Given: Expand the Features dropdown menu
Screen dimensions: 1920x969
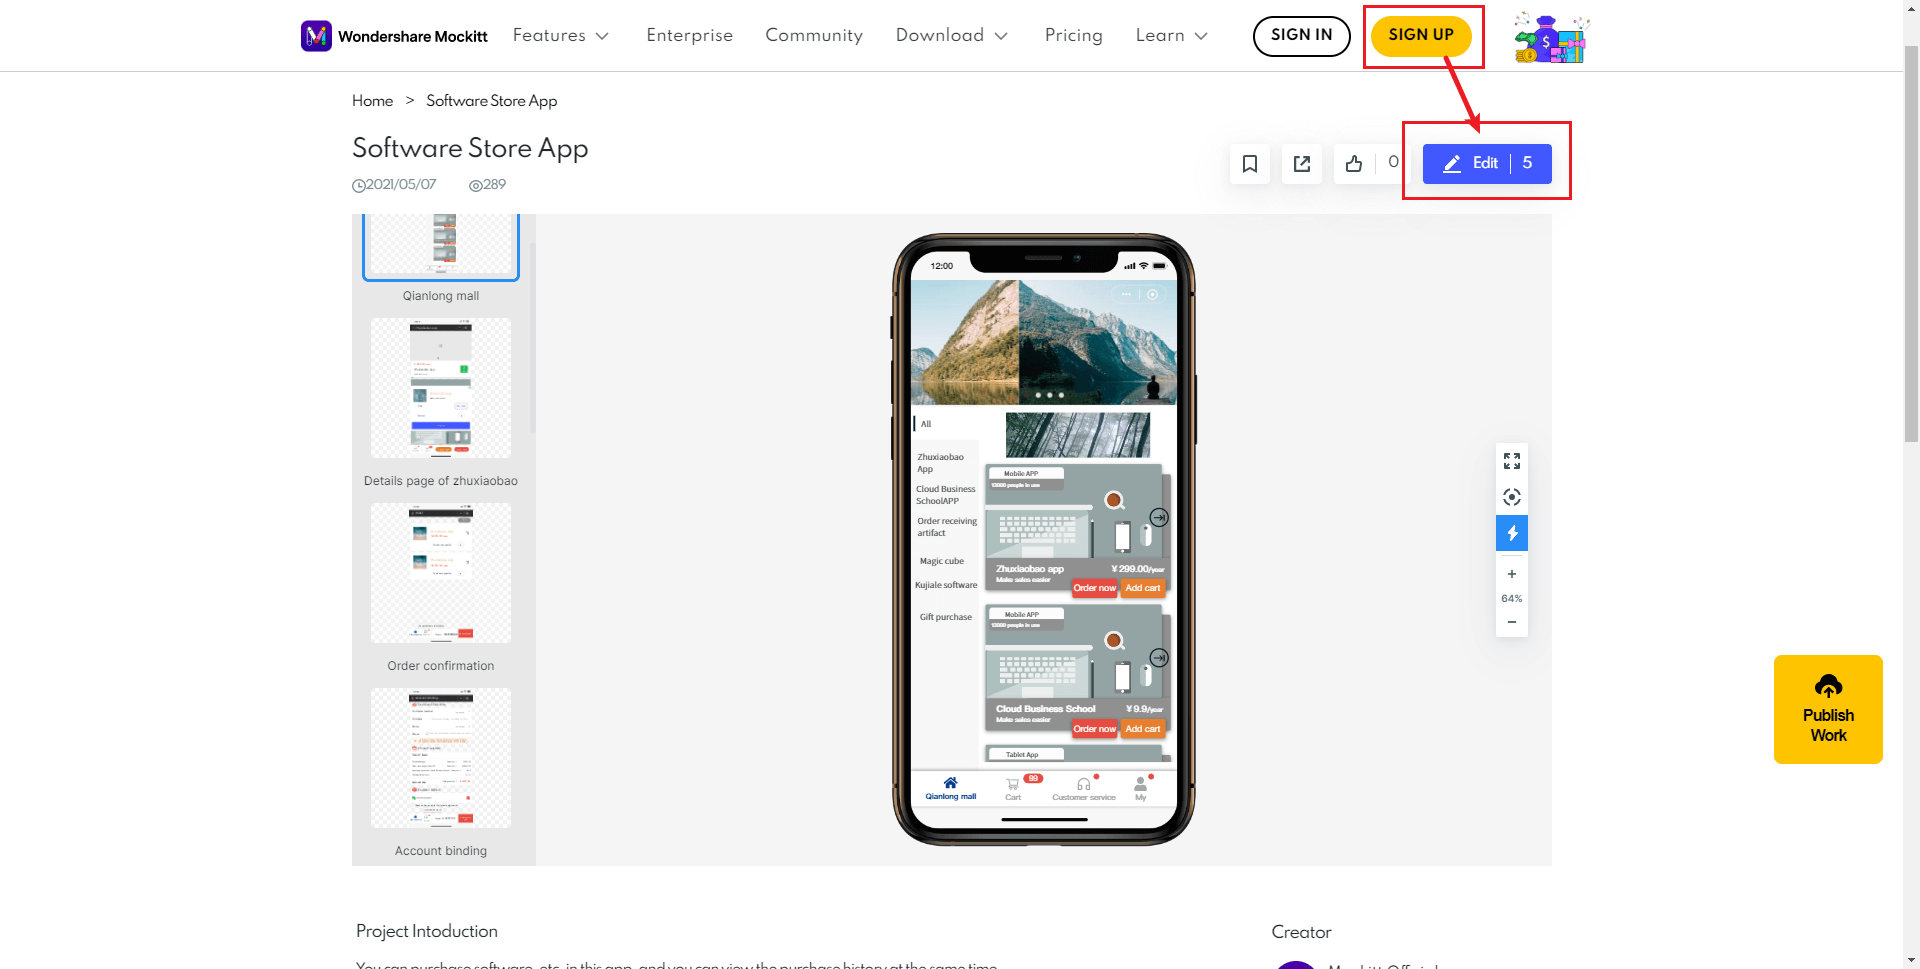Looking at the screenshot, I should (x=561, y=36).
